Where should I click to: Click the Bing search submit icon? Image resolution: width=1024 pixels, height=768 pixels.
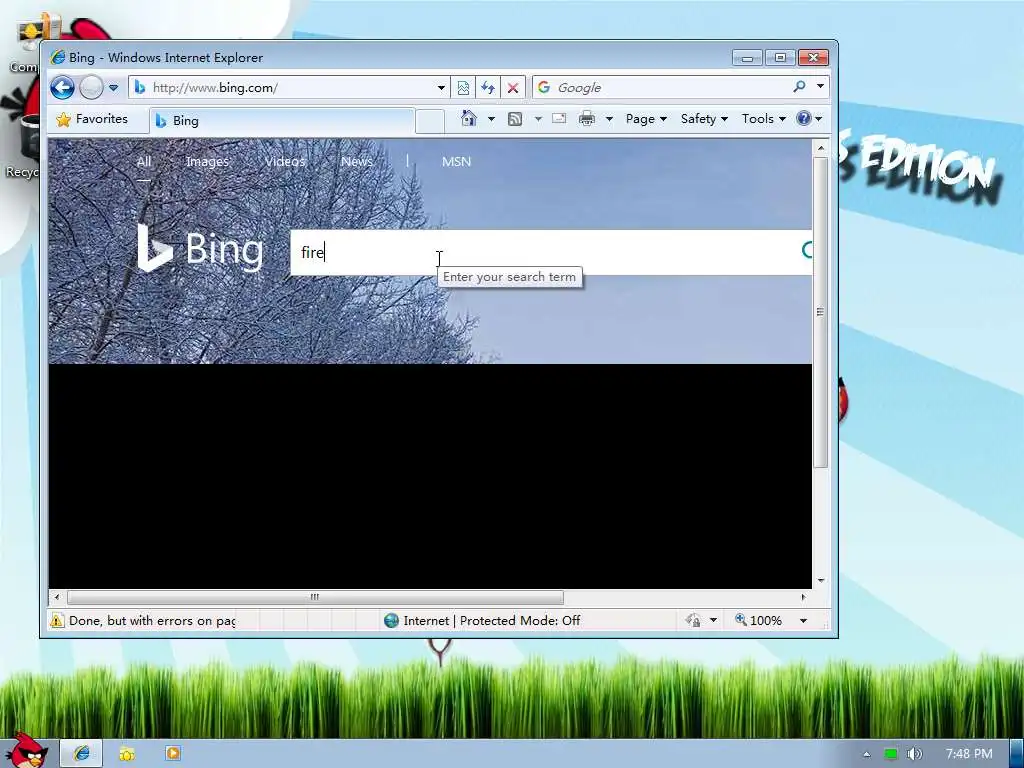(x=807, y=250)
